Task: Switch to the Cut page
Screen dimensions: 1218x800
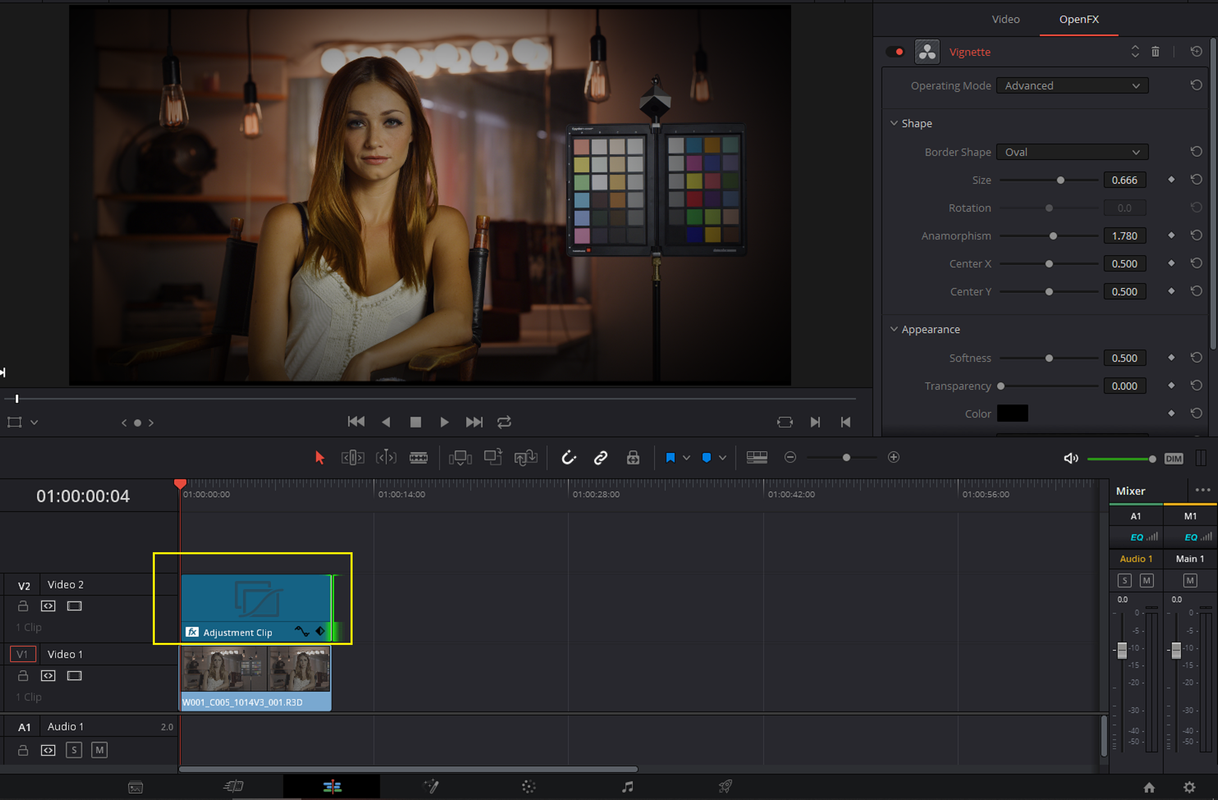Action: (x=233, y=787)
